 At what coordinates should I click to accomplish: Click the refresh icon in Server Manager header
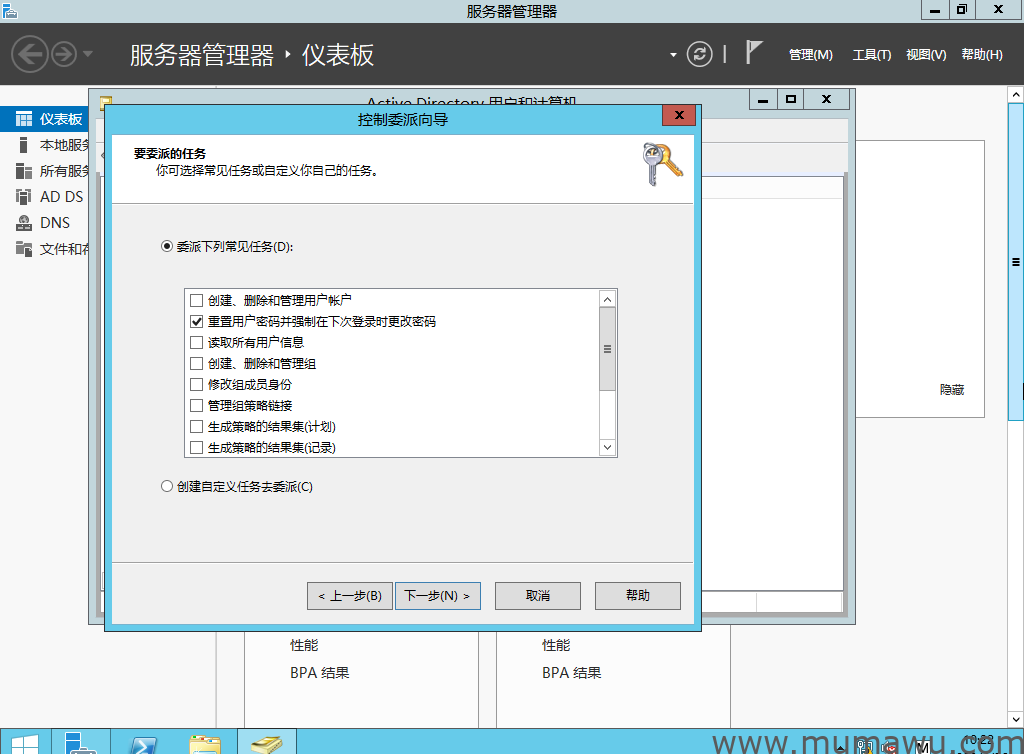tap(700, 54)
